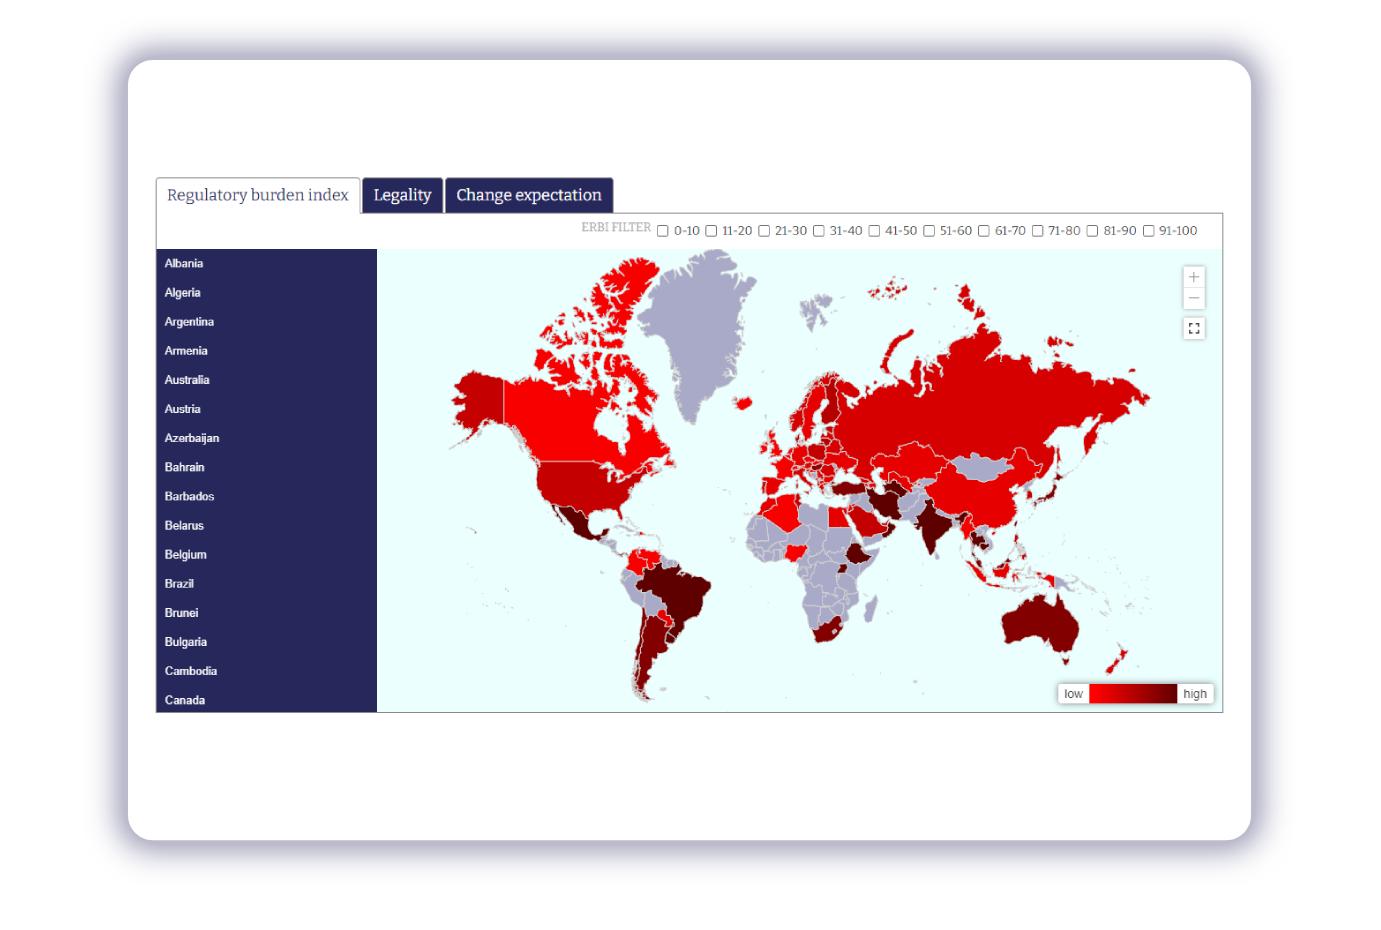The width and height of the screenshot is (1381, 930).
Task: Click the map zoom out minus button
Action: (x=1193, y=299)
